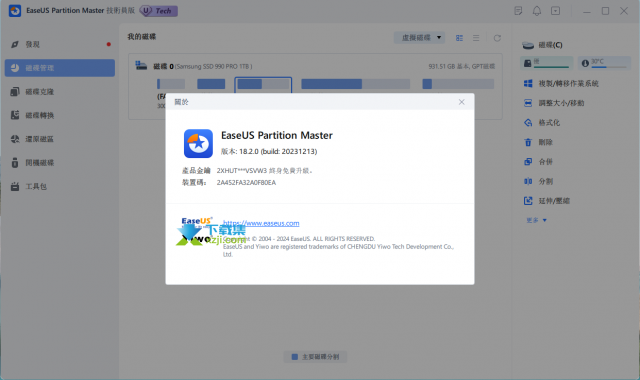Viewport: 640px width, 380px height.
Task: Select the highlighted third partition bar
Action: point(263,84)
